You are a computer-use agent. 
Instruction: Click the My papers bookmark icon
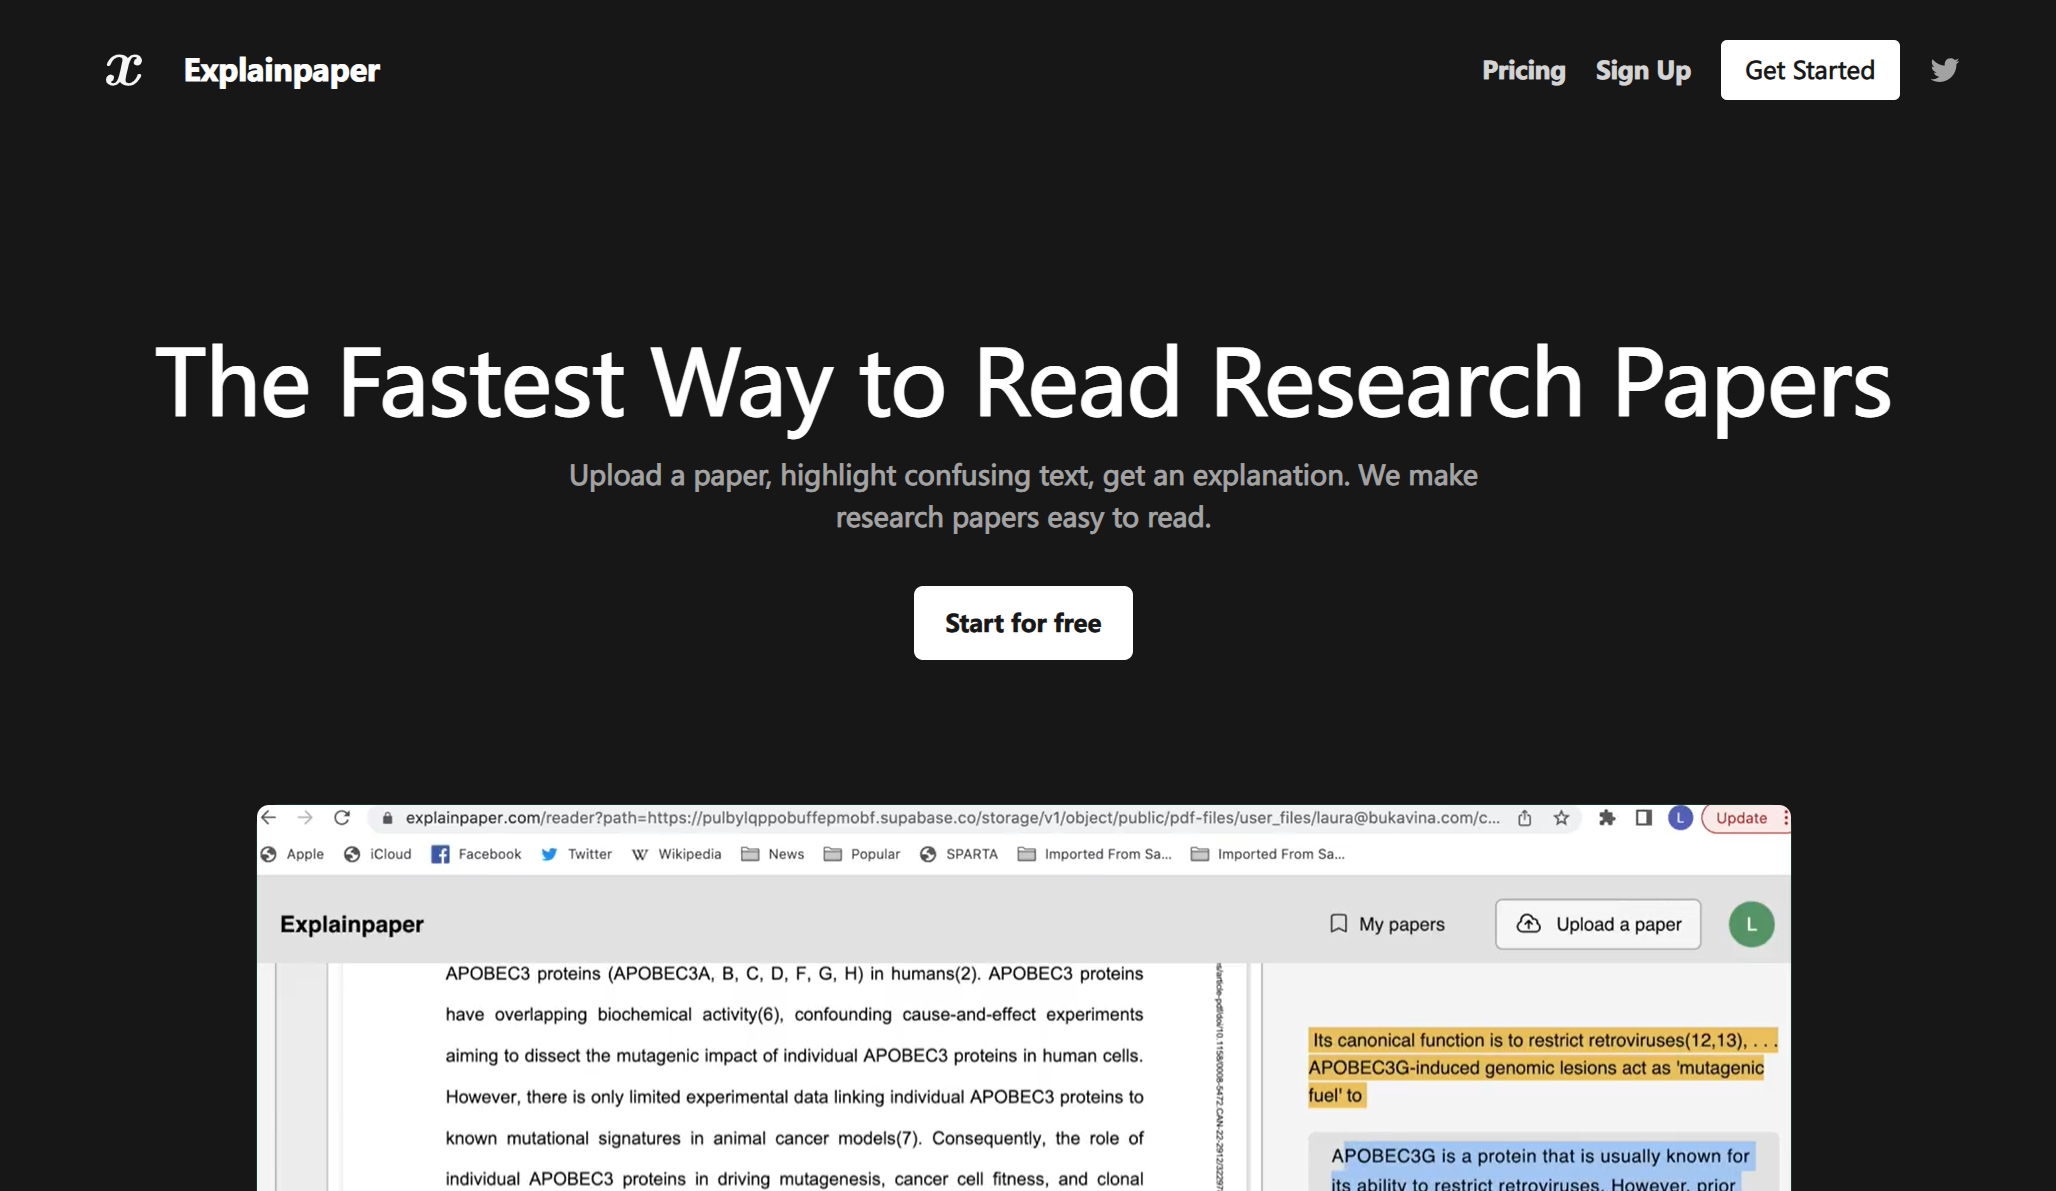[1338, 924]
